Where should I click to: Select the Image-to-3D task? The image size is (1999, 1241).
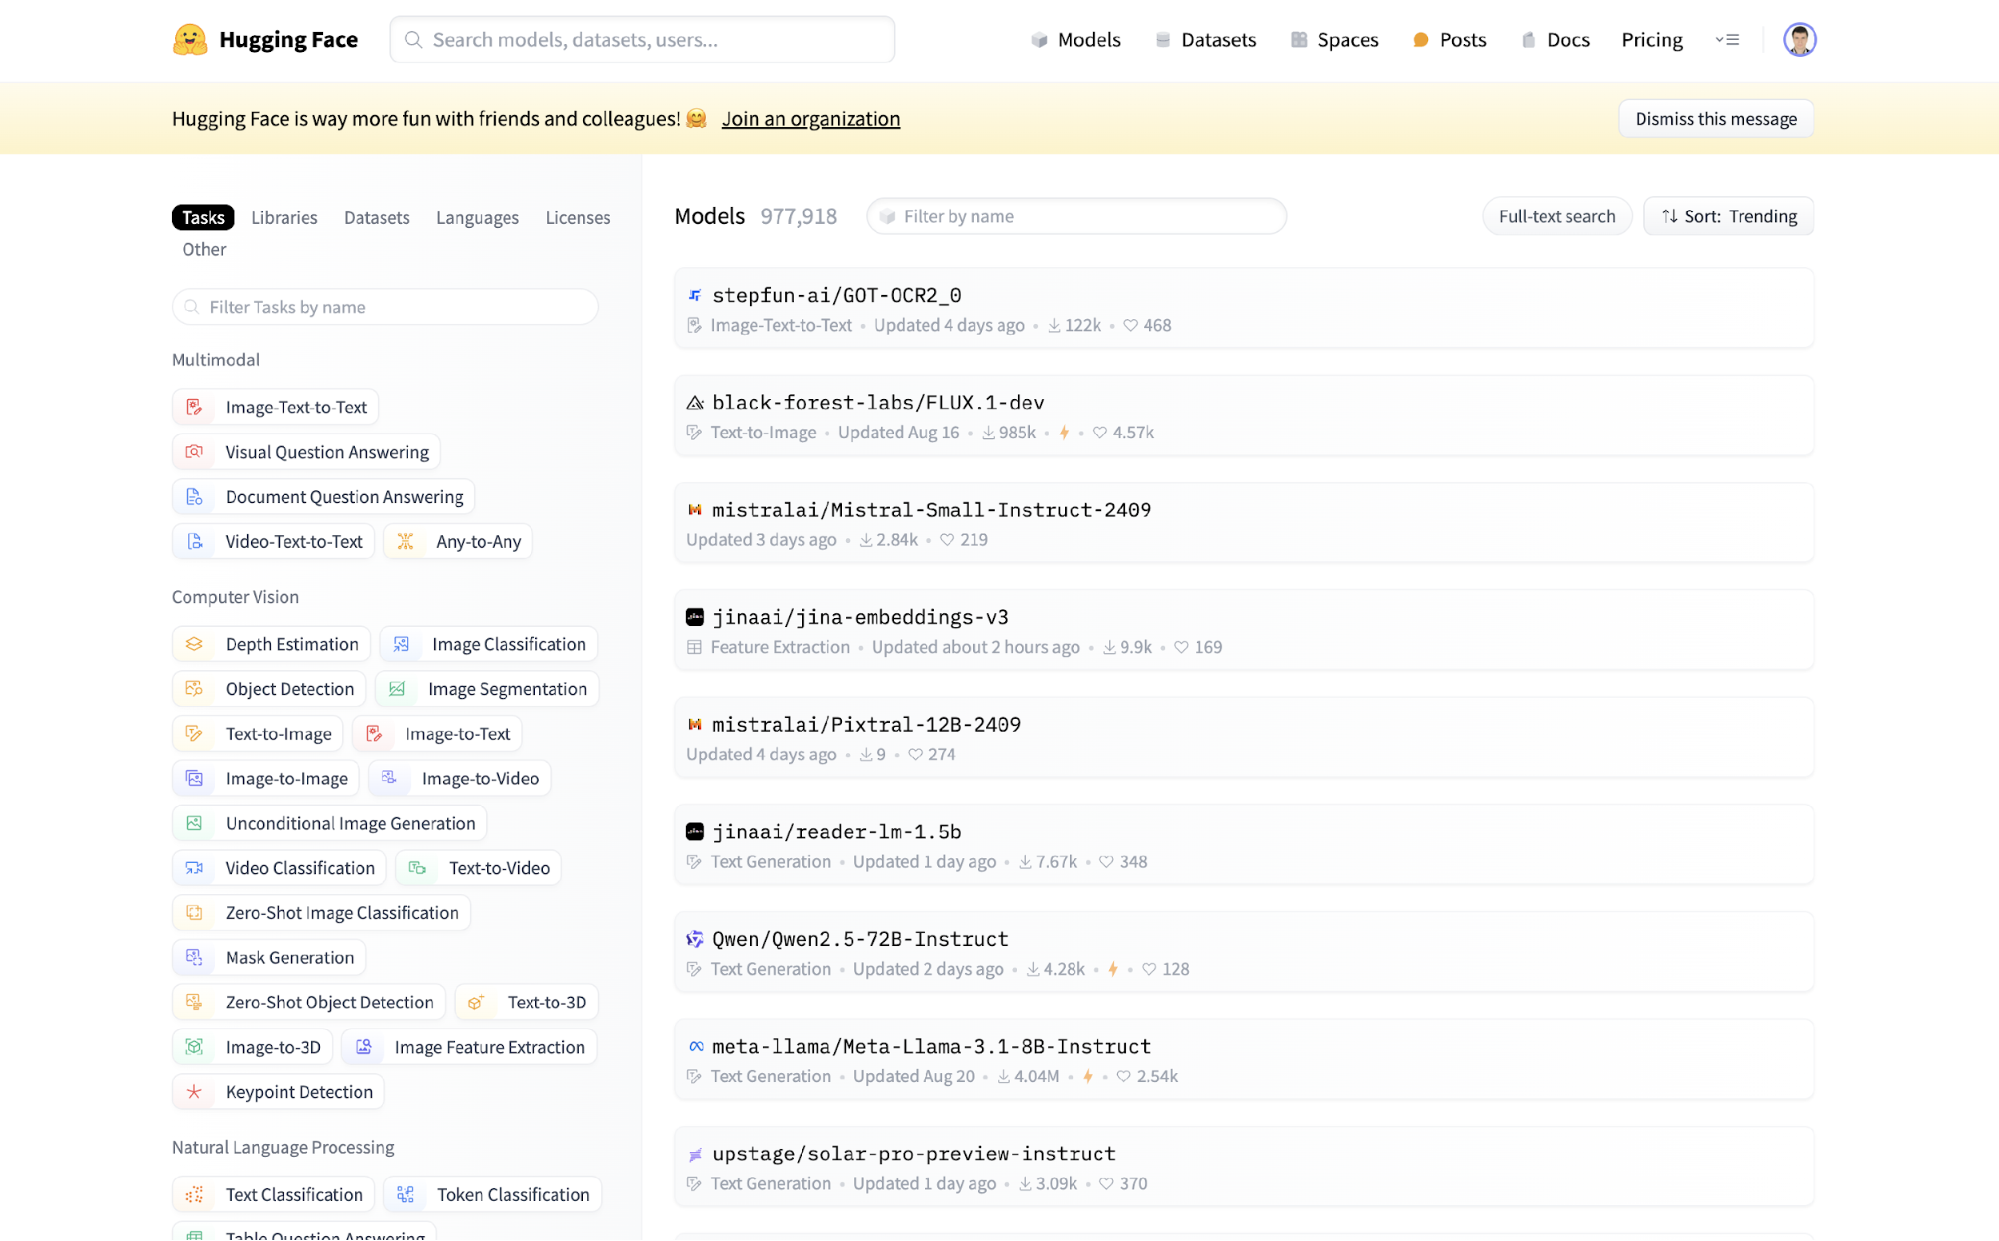coord(252,1047)
